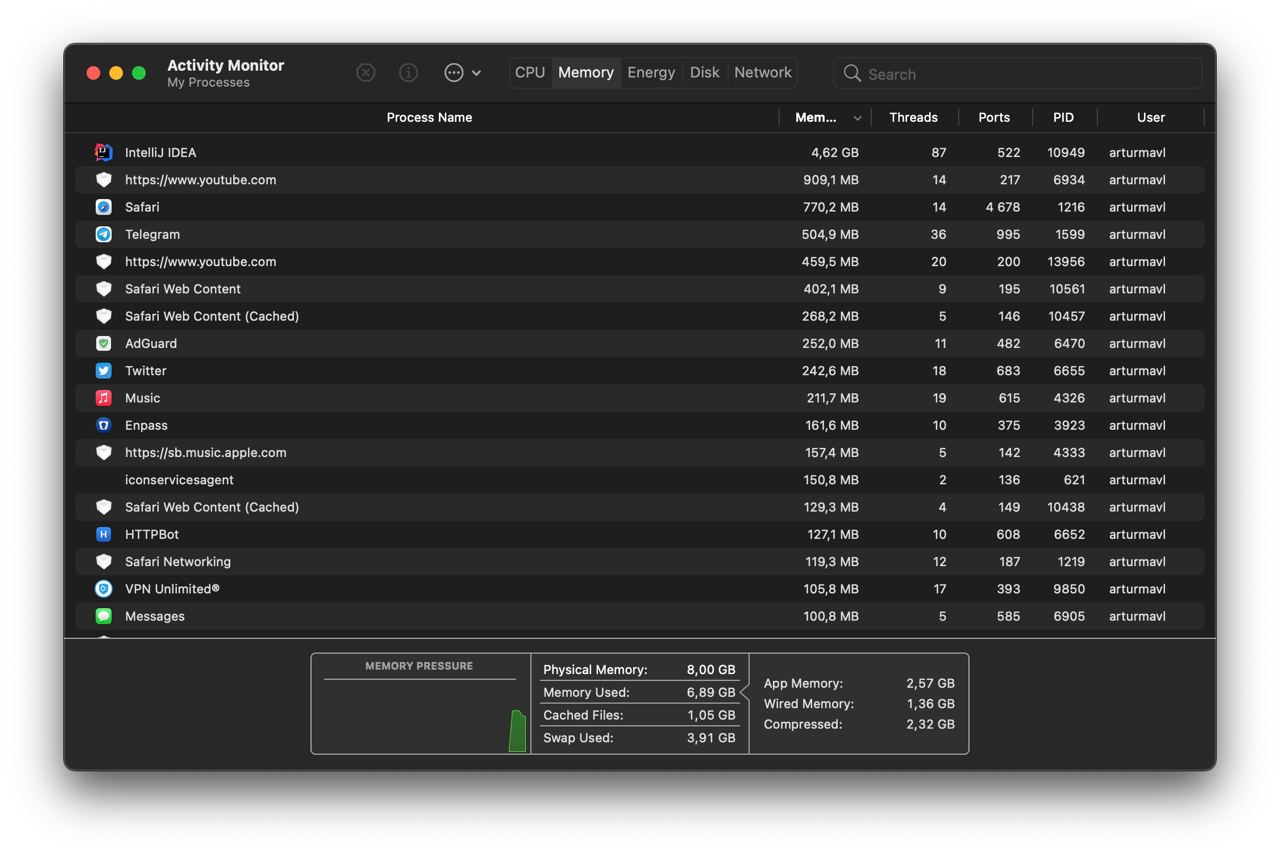Sort by the Ports column header
This screenshot has width=1280, height=855.
[994, 117]
